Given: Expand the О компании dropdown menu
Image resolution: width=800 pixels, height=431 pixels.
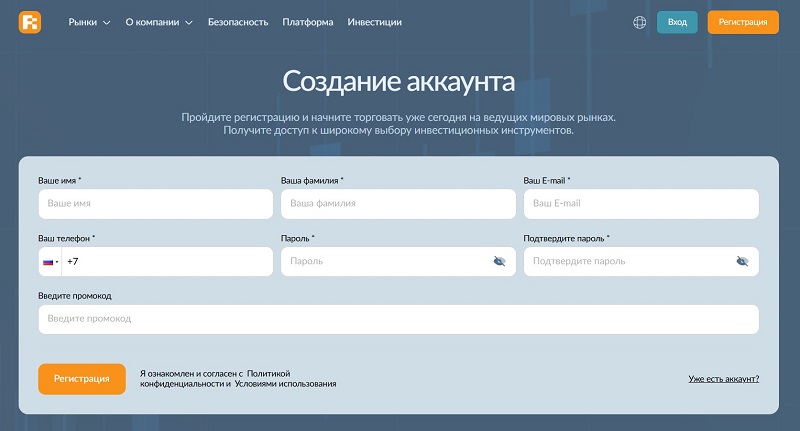Looking at the screenshot, I should [159, 22].
